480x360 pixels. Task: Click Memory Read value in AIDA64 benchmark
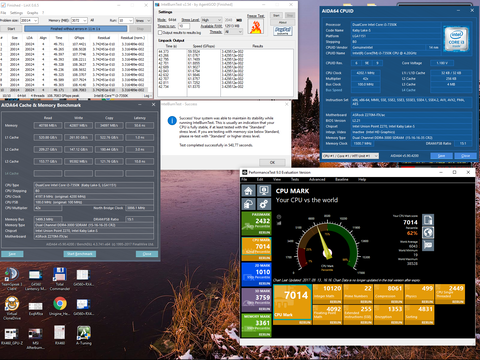click(x=48, y=126)
